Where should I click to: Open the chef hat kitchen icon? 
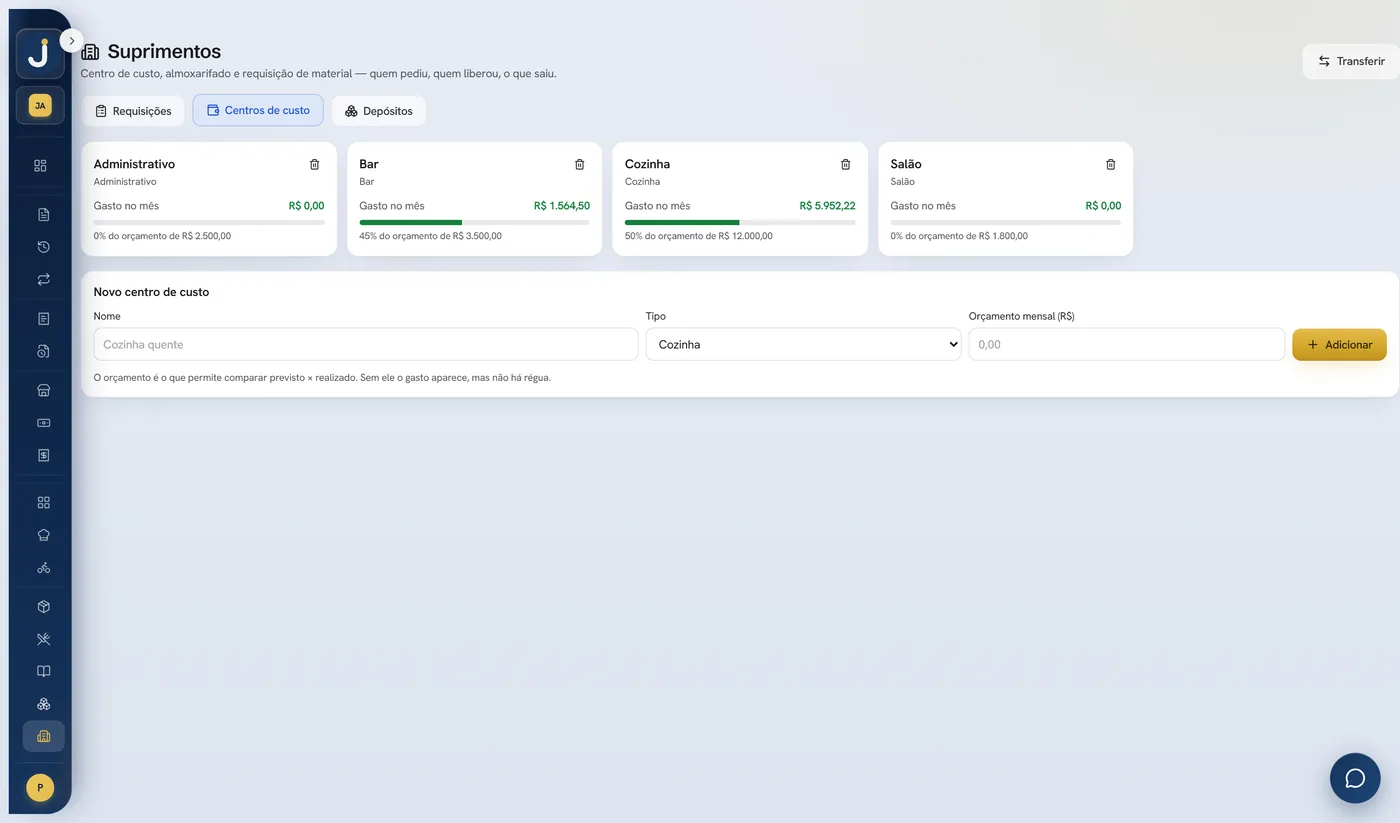[x=43, y=535]
